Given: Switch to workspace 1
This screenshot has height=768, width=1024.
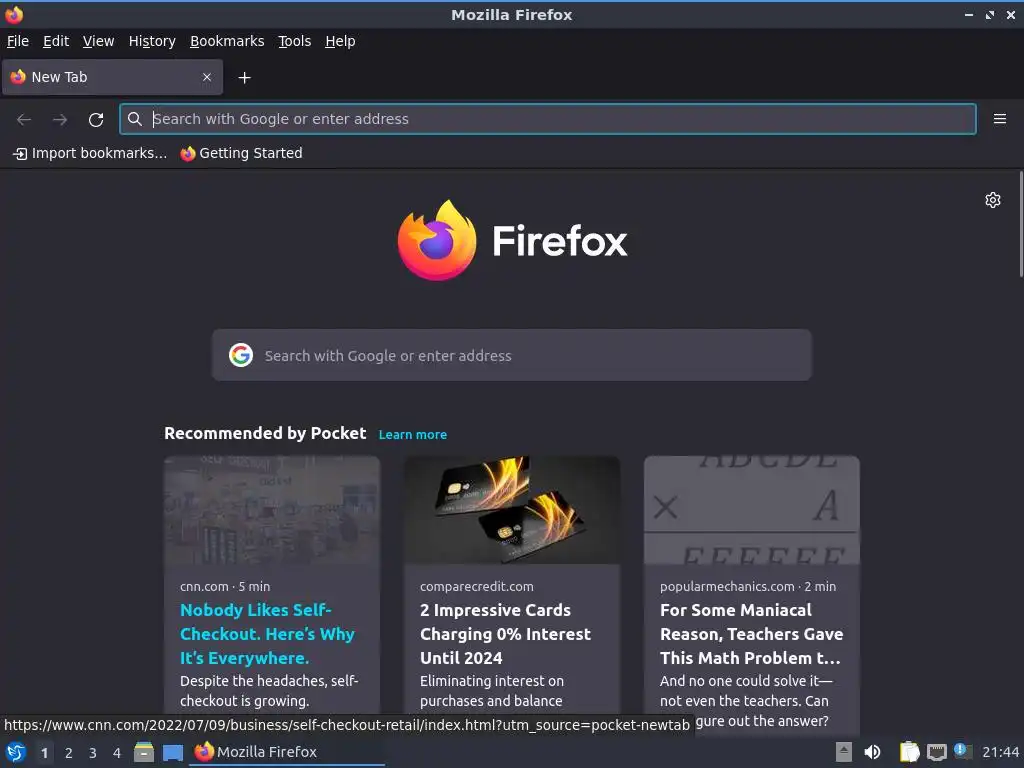Looking at the screenshot, I should 44,753.
